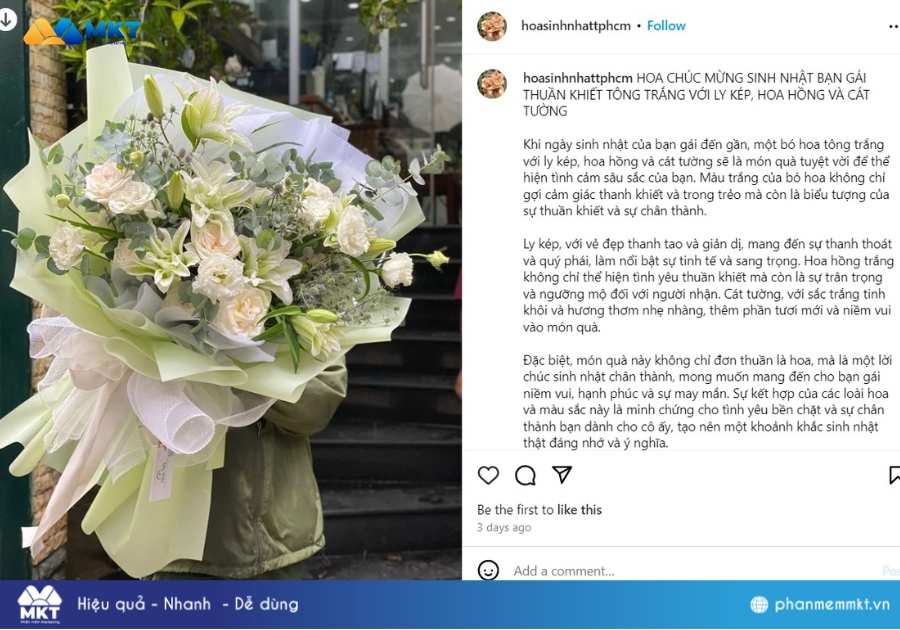Share the post using the paper plane icon

561,475
